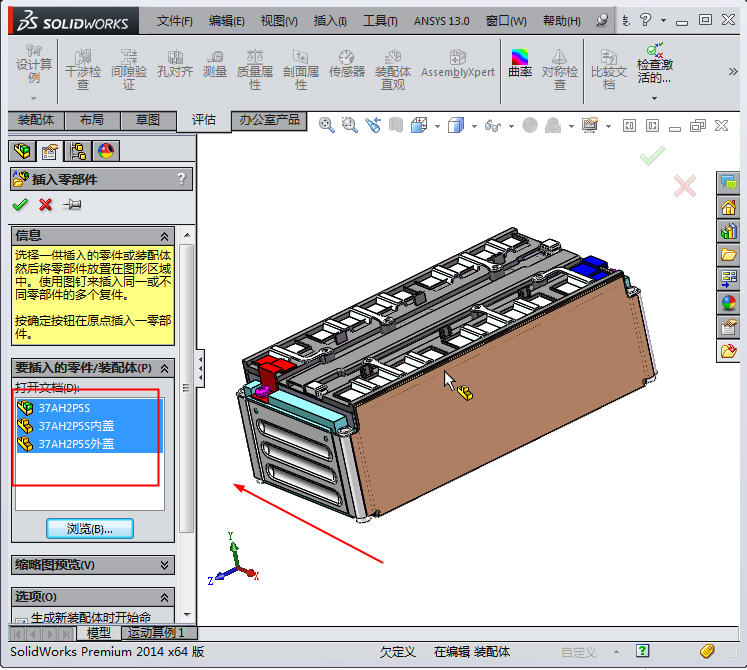
Task: Open help for Insert Component panel
Action: (181, 179)
